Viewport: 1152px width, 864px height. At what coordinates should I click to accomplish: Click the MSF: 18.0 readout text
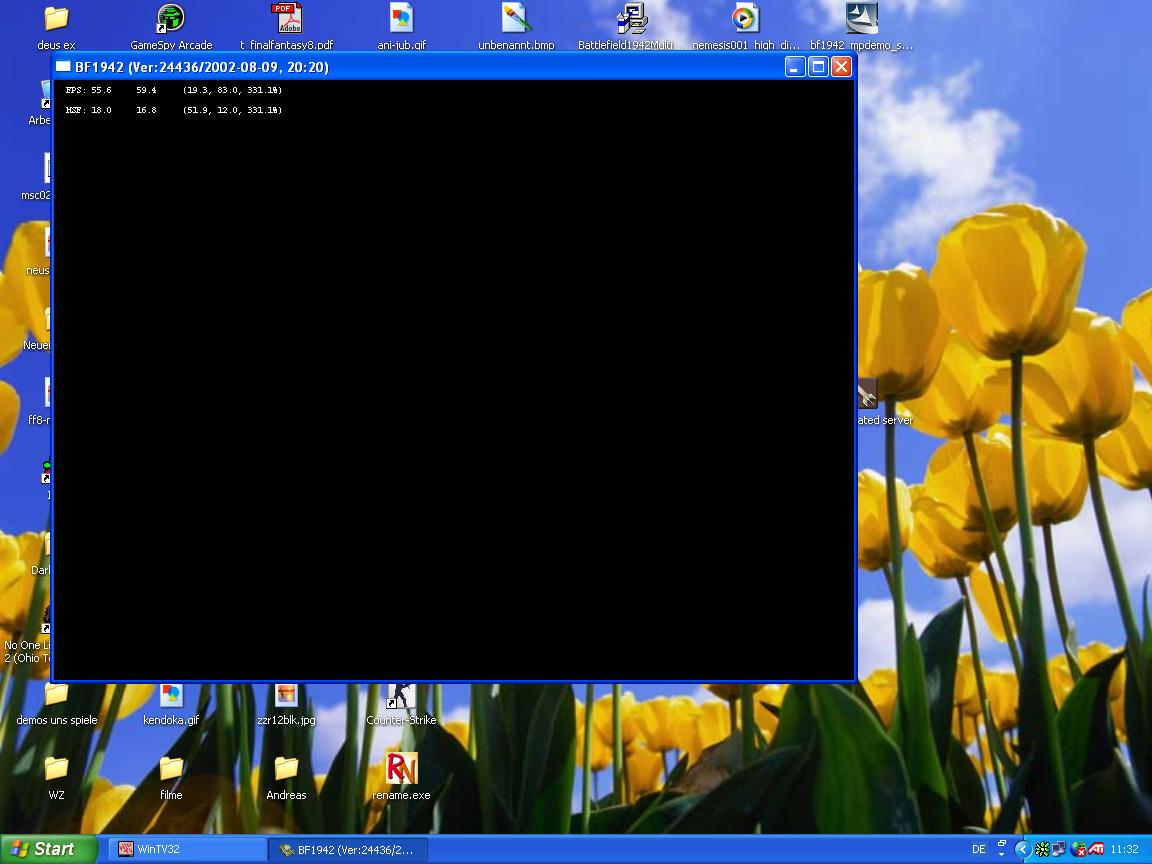88,109
